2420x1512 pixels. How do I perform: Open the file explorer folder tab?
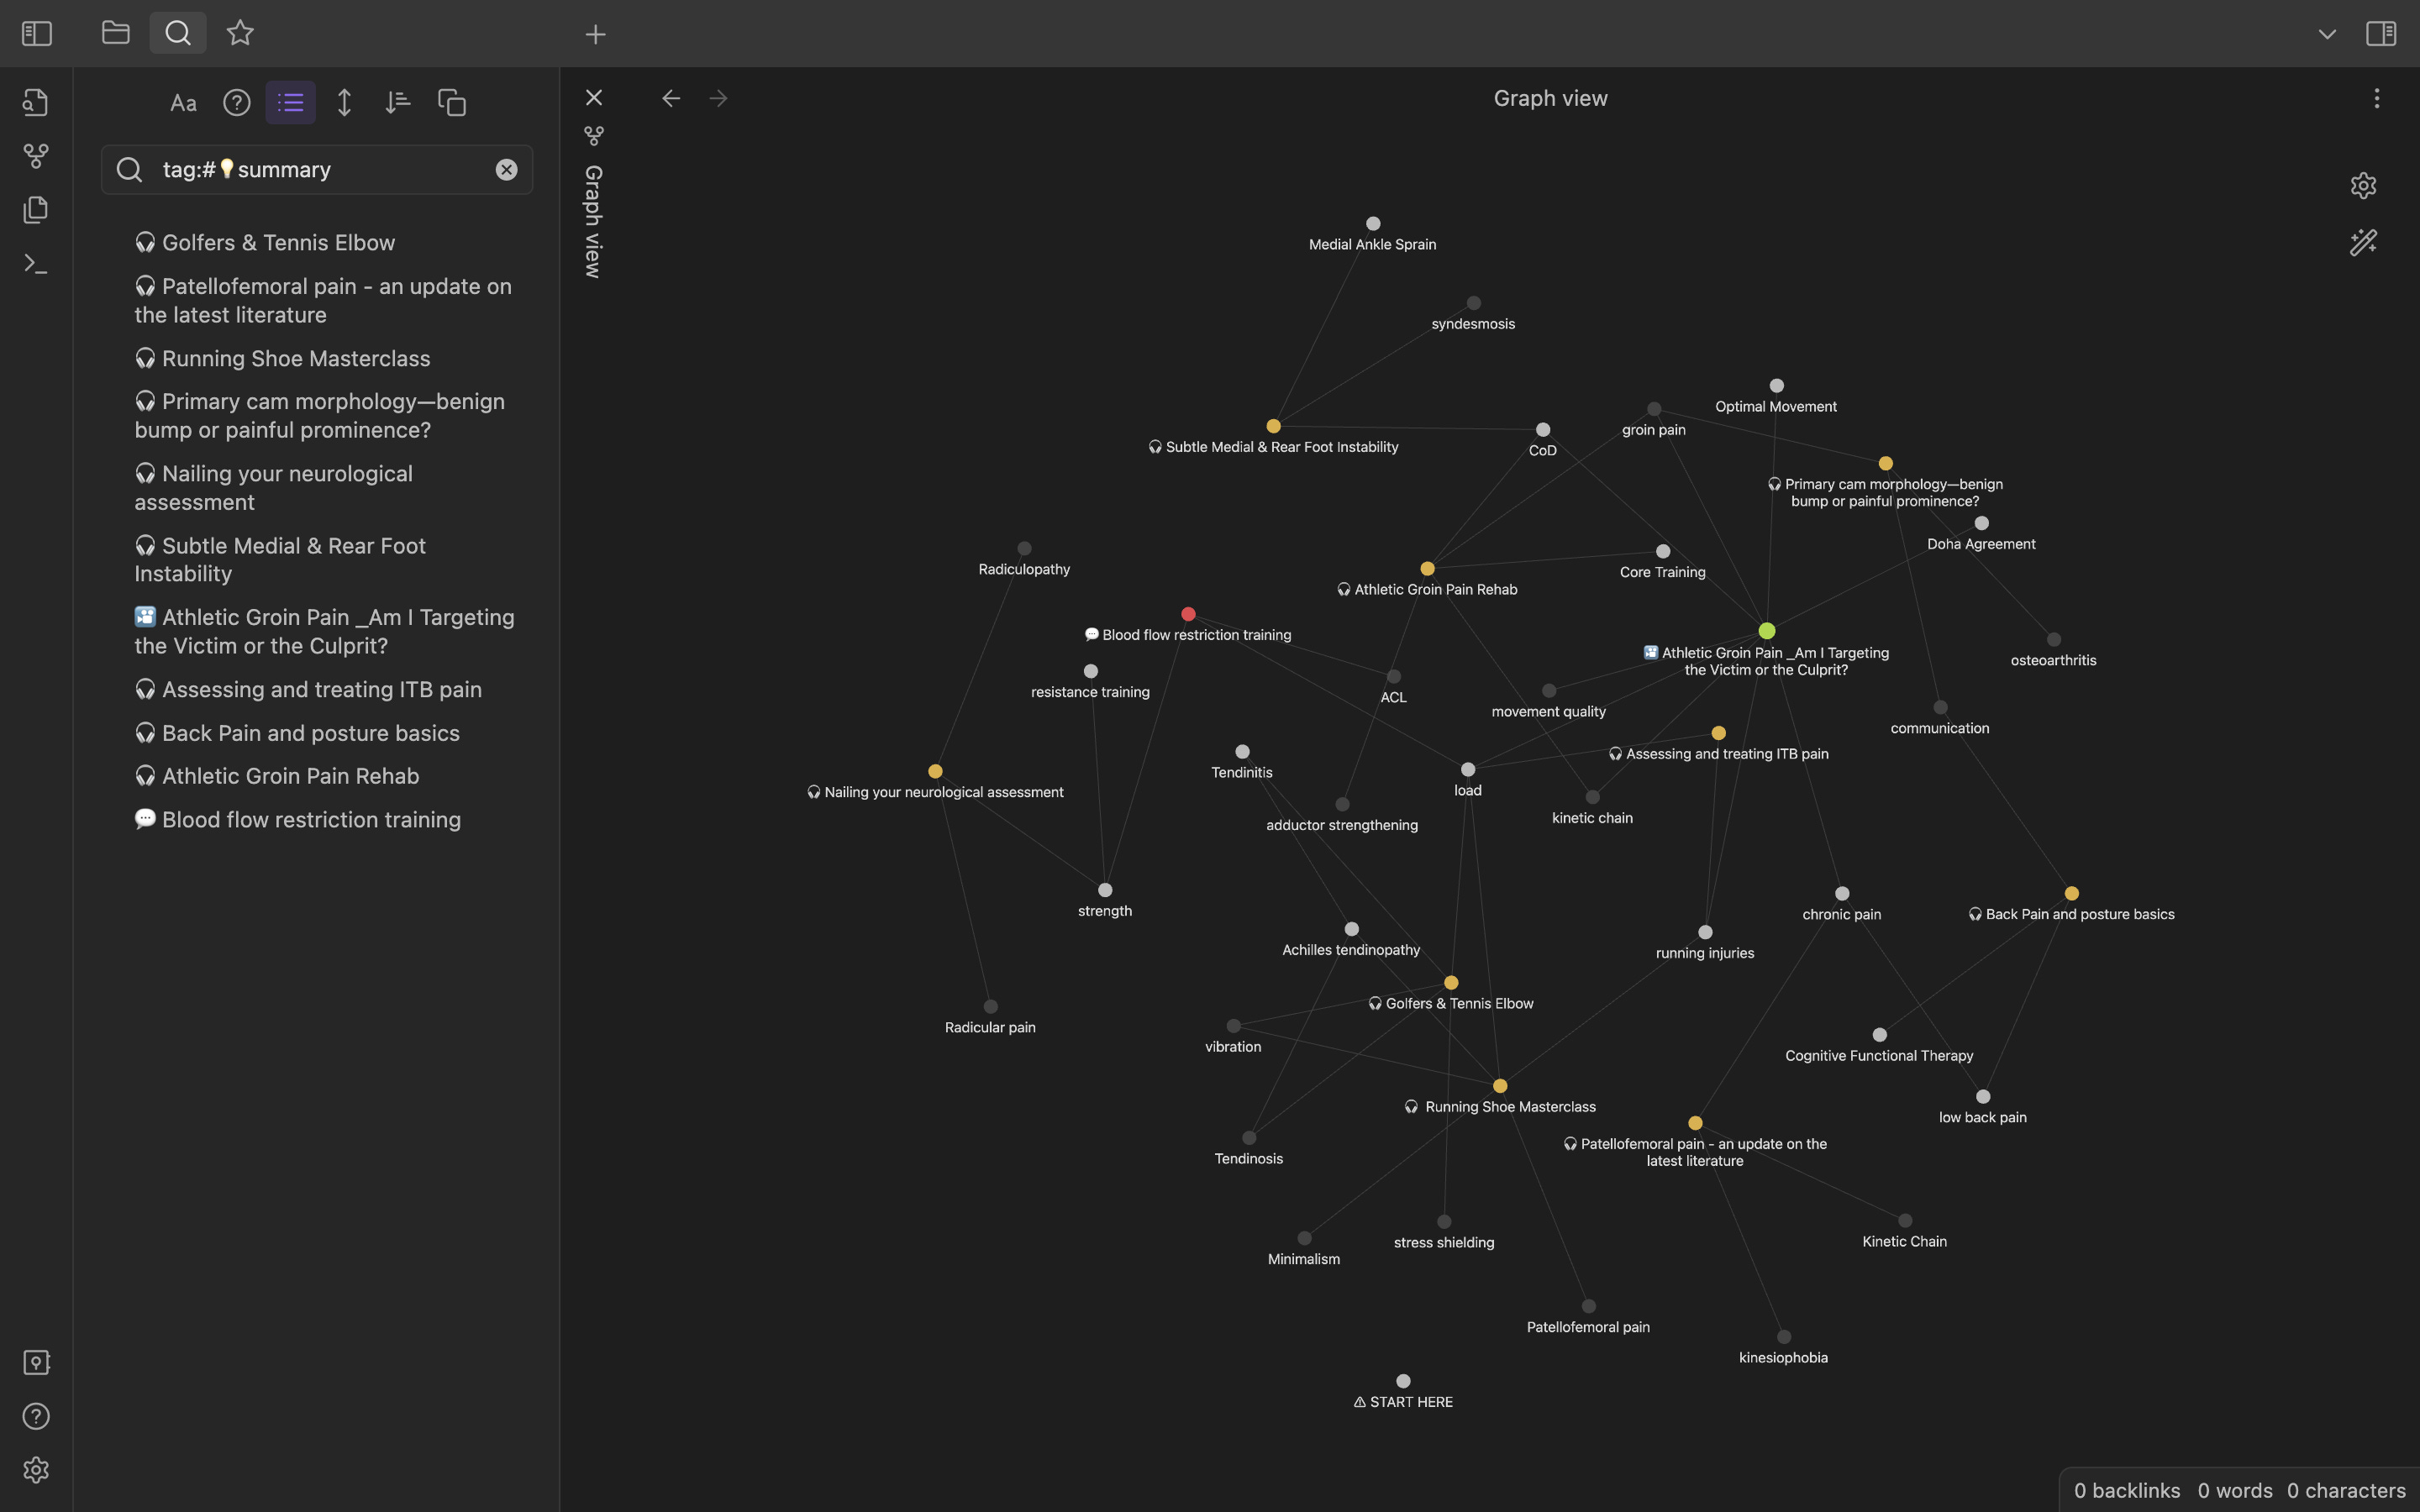click(x=116, y=33)
